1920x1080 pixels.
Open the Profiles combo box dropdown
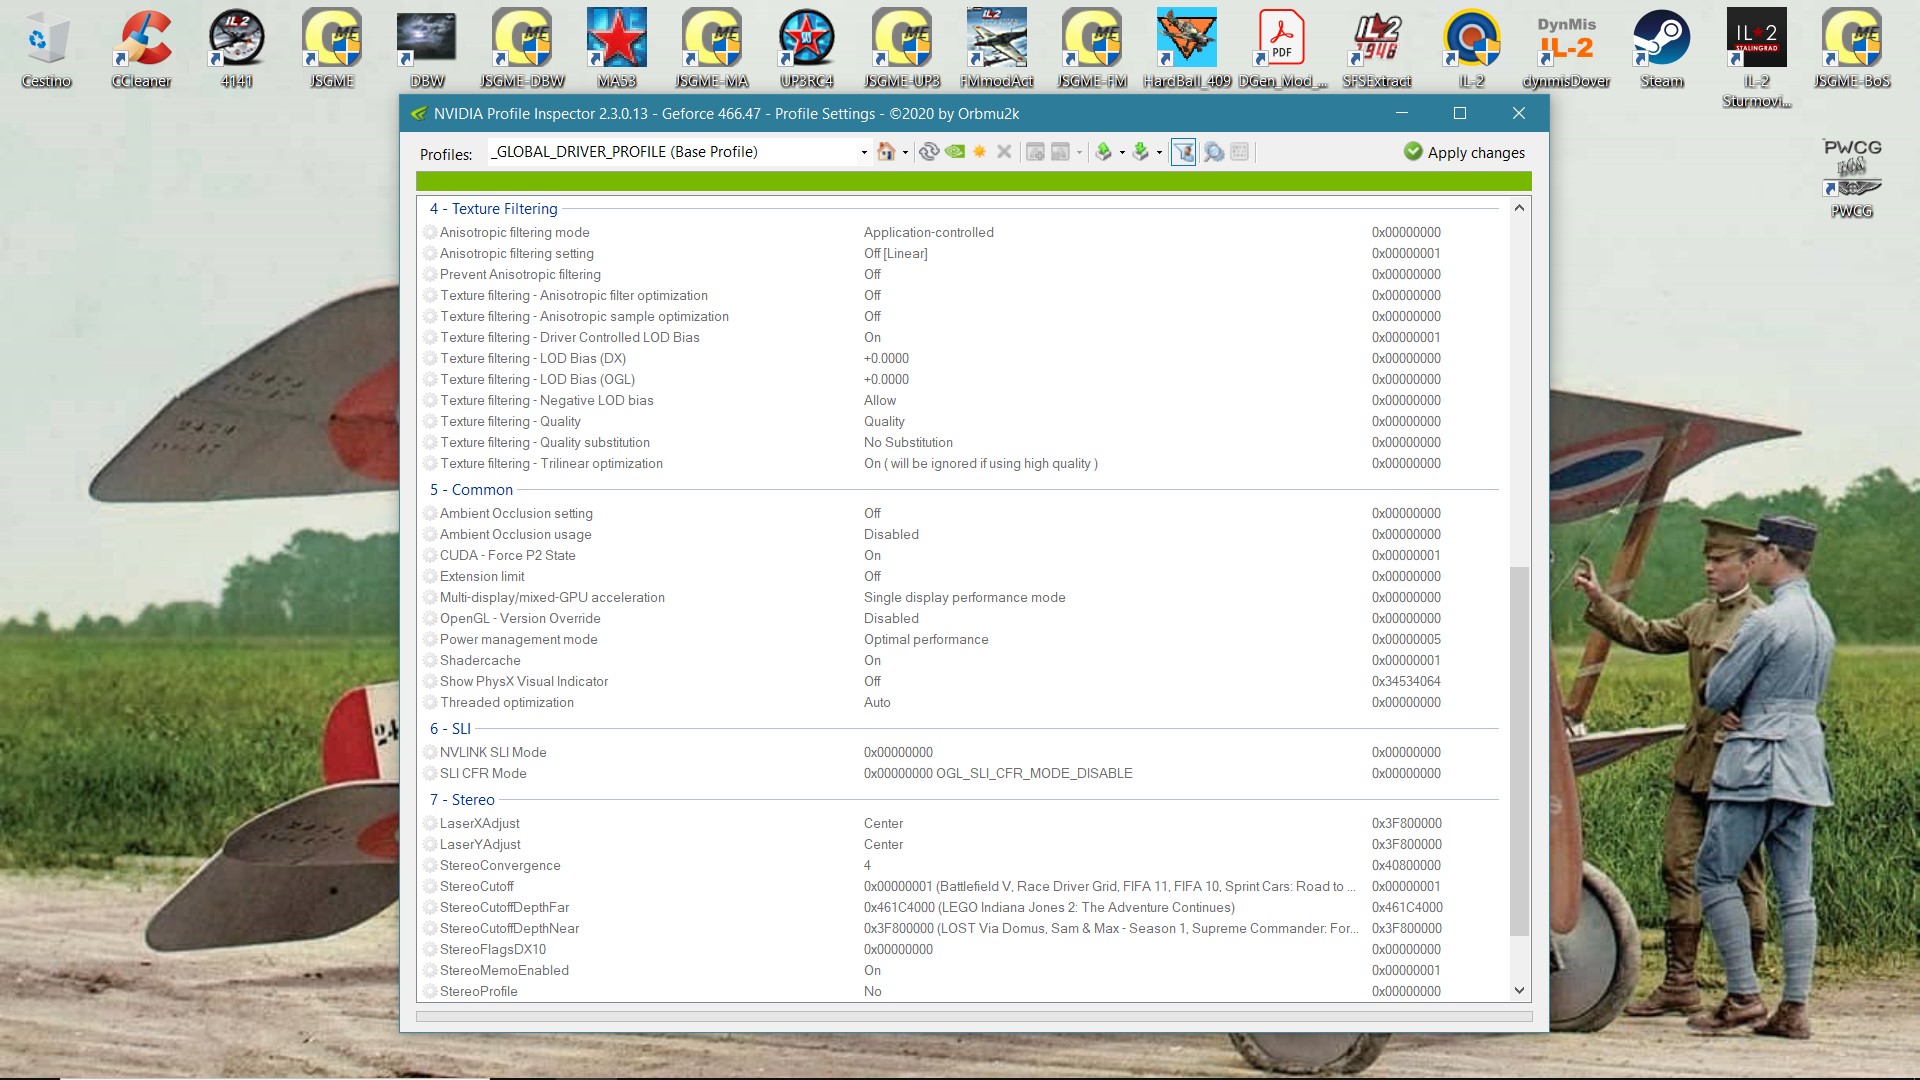864,153
